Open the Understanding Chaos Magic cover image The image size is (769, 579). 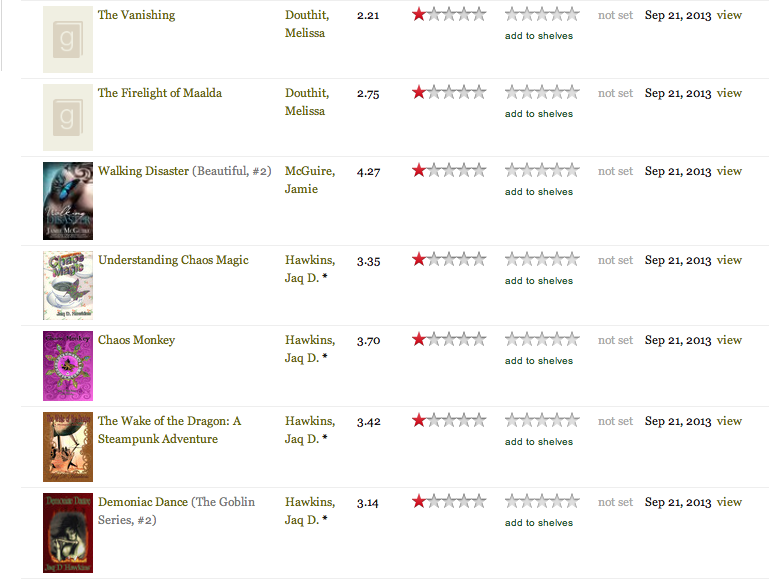point(68,285)
